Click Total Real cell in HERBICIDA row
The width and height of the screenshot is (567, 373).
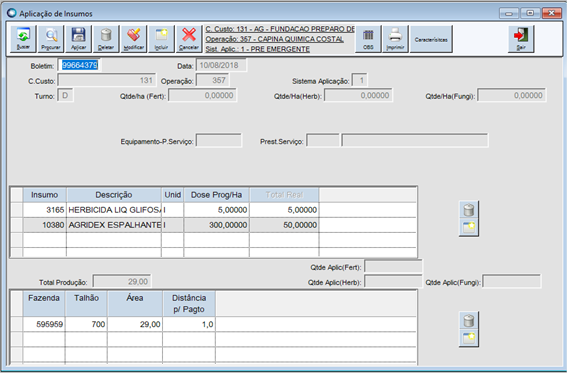pyautogui.click(x=284, y=210)
